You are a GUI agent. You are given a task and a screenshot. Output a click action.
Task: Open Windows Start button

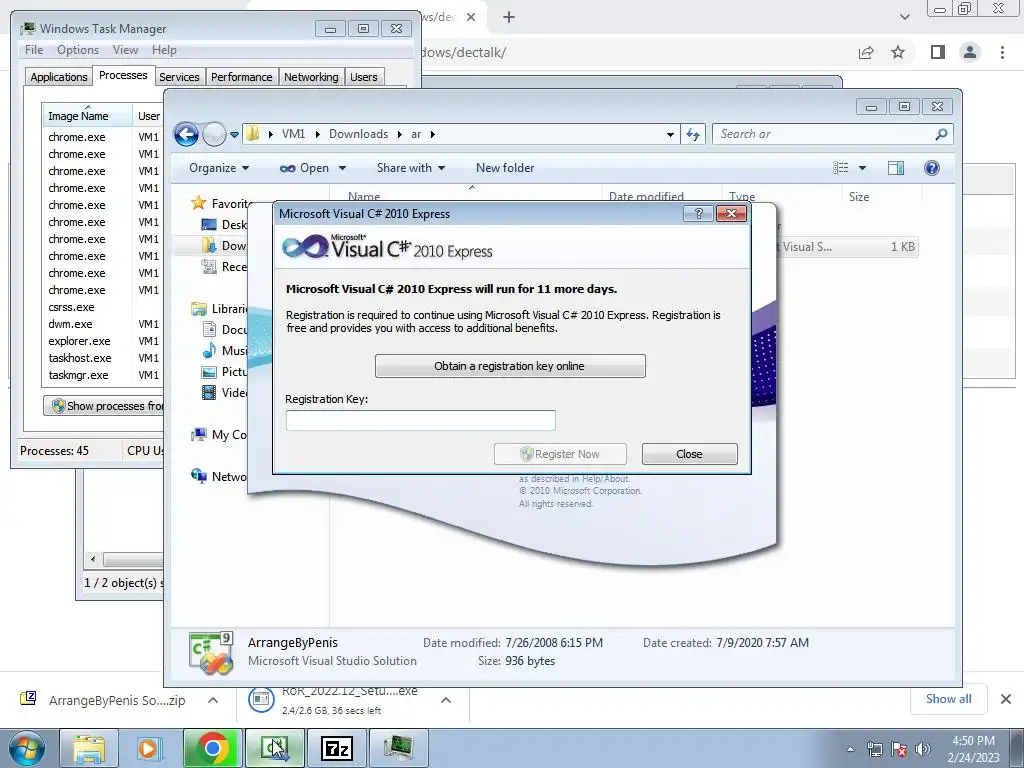click(27, 748)
